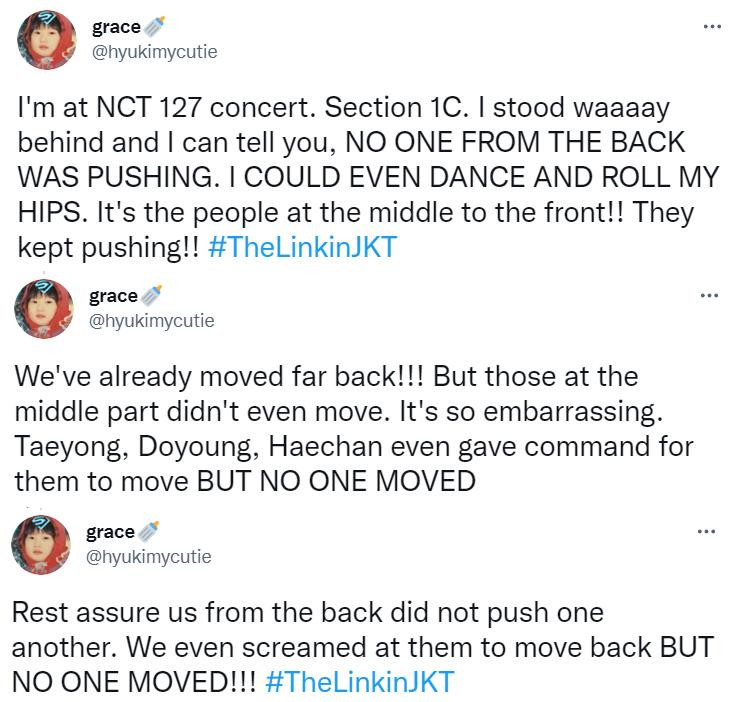The height and width of the screenshot is (702, 736).
Task: Click @hyukimycutie handle on the "Rest assure" tweet
Action: 149,556
